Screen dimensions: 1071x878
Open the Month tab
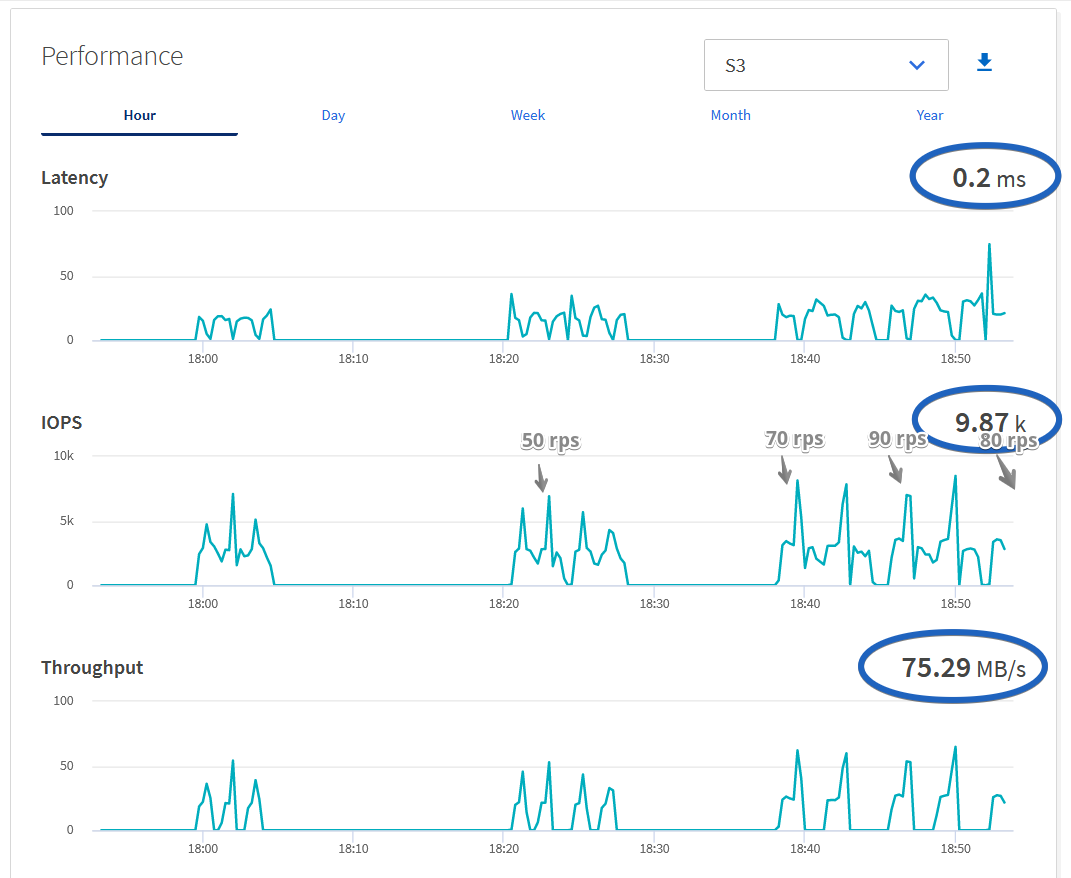(730, 115)
